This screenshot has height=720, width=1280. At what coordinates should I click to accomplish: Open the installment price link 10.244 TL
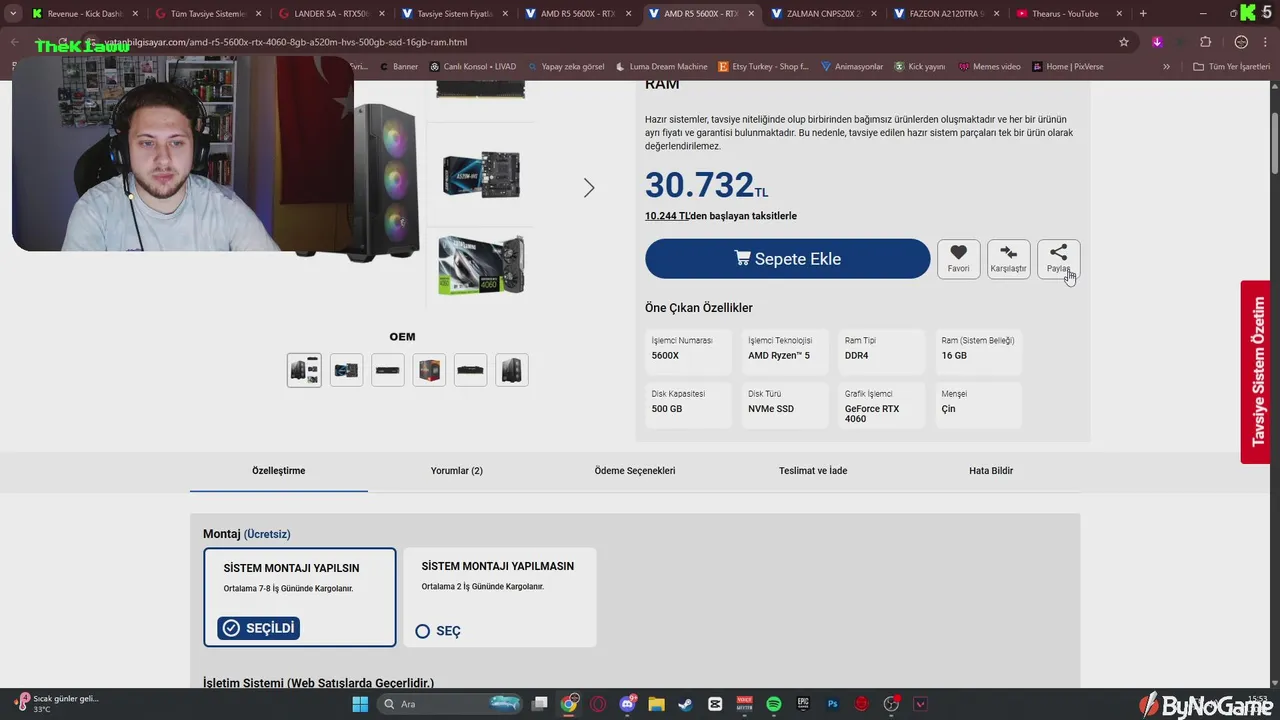coord(667,216)
